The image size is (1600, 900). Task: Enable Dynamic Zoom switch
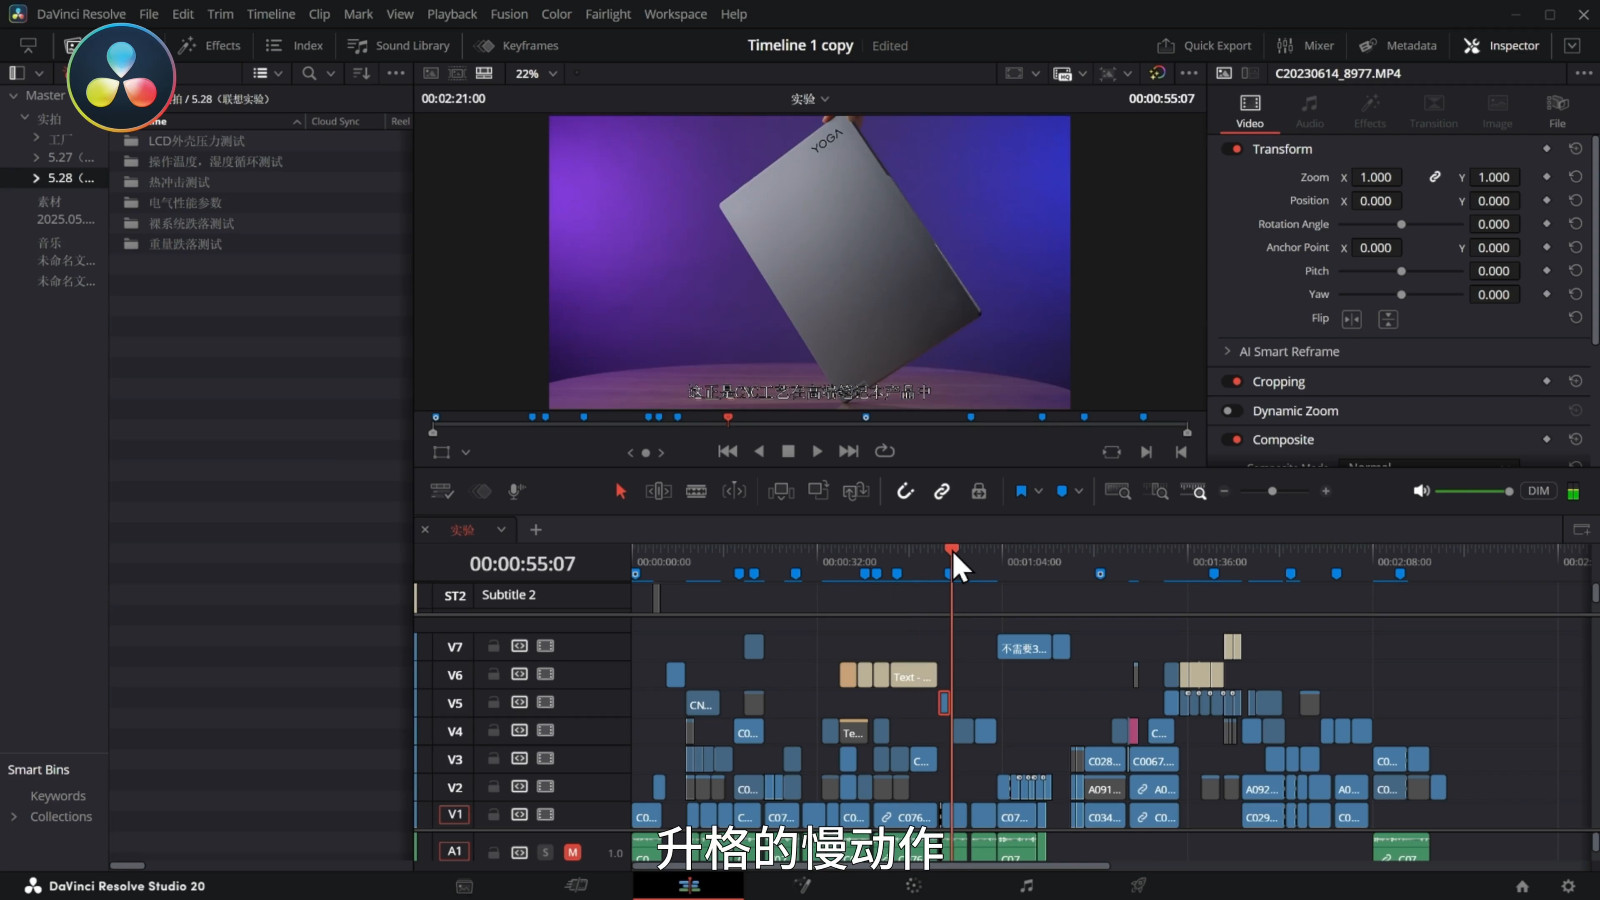1233,411
